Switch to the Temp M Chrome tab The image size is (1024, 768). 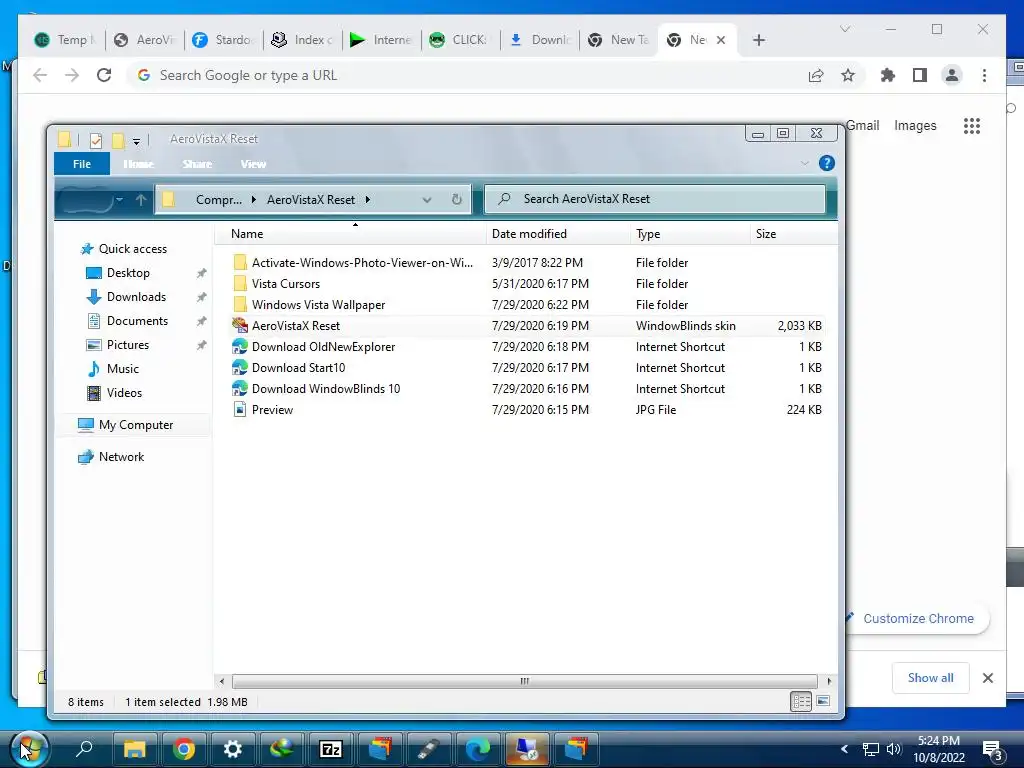(66, 40)
